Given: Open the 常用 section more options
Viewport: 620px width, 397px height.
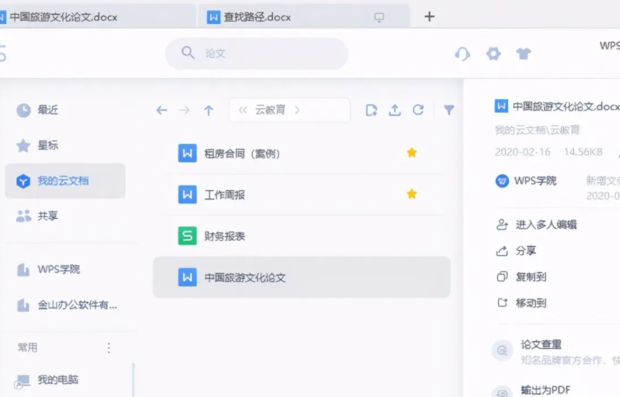Looking at the screenshot, I should (109, 348).
